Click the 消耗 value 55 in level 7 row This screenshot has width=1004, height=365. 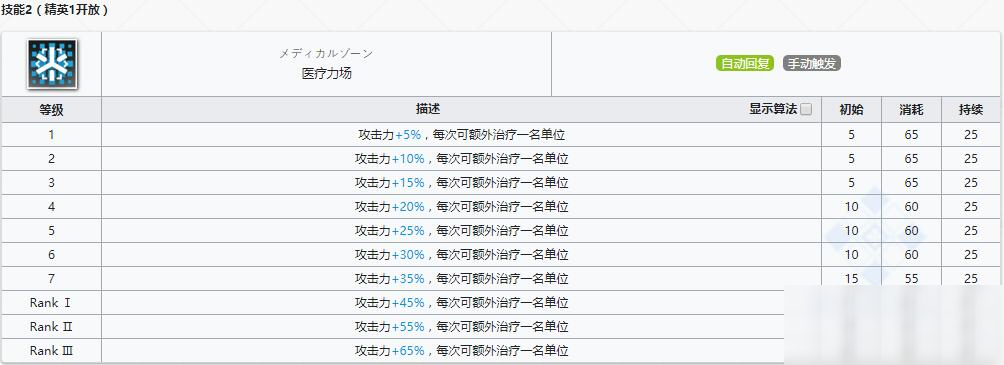coord(911,279)
